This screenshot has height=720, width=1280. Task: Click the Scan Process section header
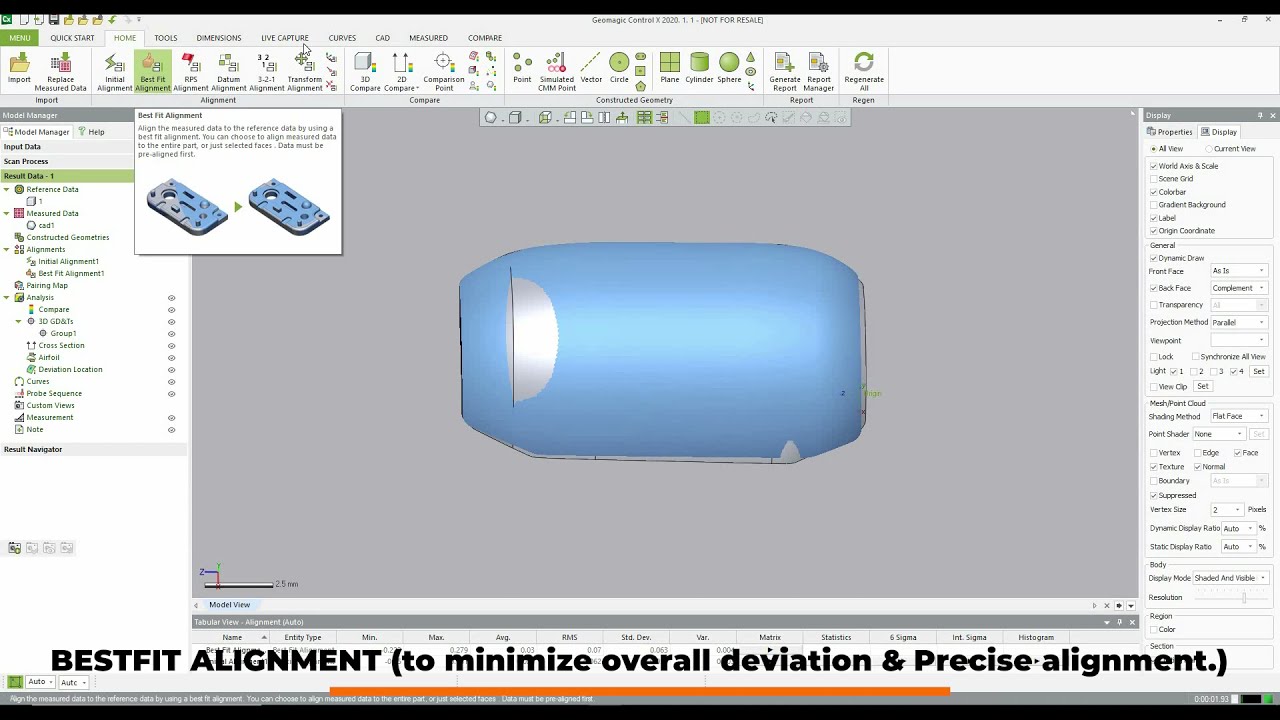66,161
